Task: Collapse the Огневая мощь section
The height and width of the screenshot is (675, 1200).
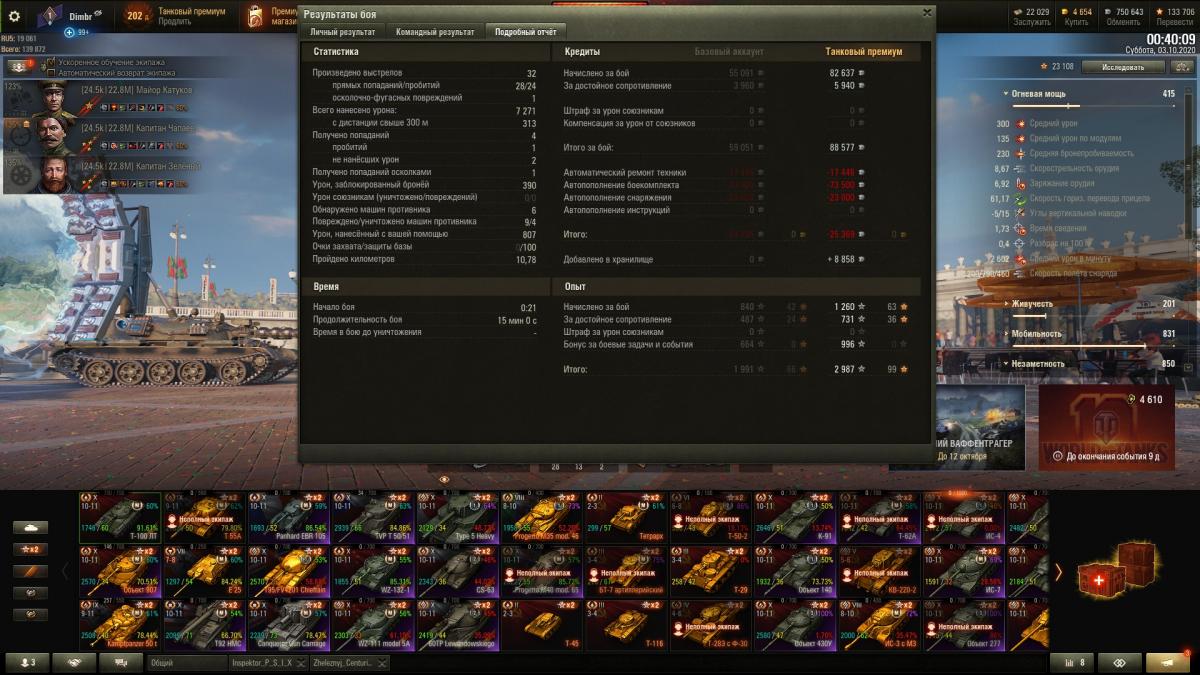Action: [1007, 94]
